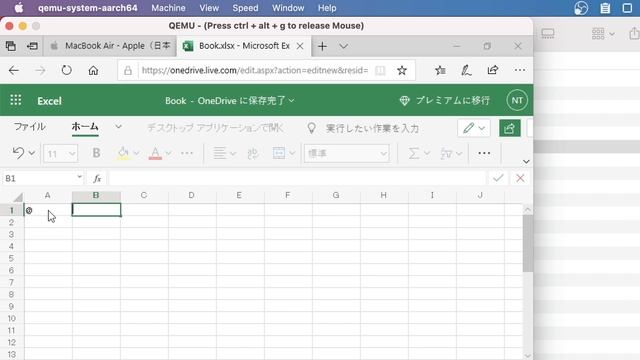Viewport: 640px width, 360px height.
Task: Show tab previews chevron
Action: 344,46
